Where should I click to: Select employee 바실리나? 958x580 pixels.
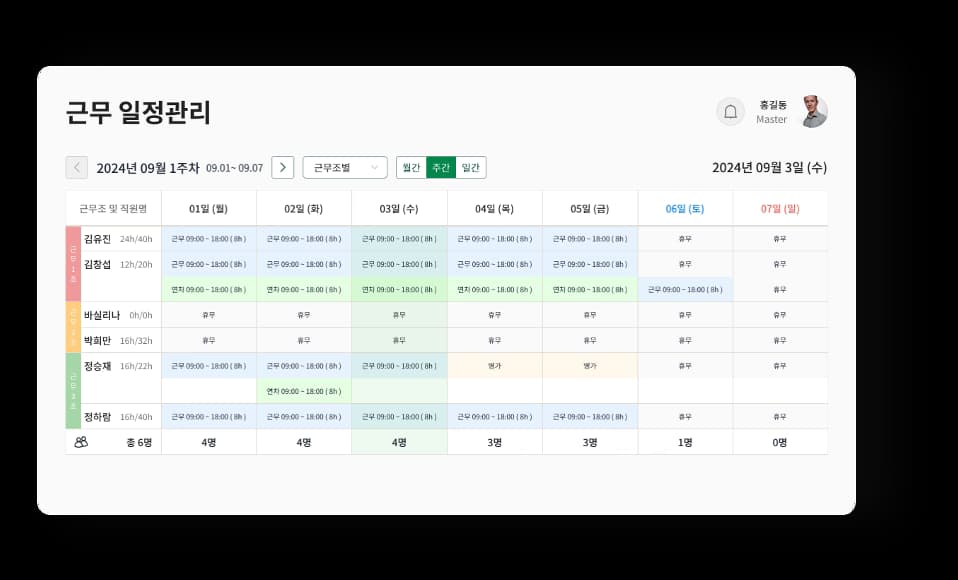pos(103,313)
